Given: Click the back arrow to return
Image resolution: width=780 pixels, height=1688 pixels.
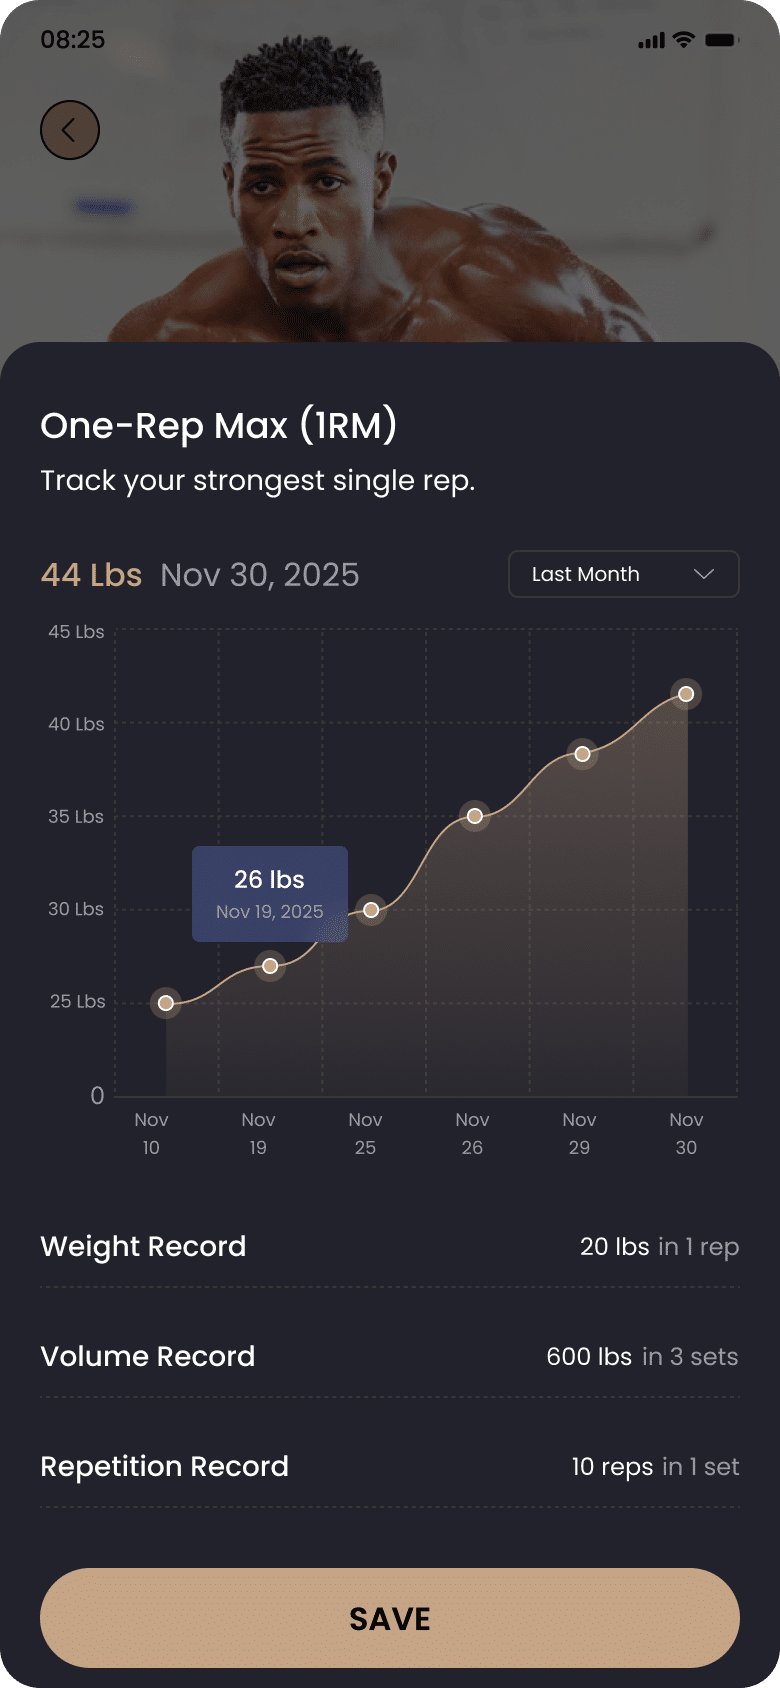Looking at the screenshot, I should [69, 129].
